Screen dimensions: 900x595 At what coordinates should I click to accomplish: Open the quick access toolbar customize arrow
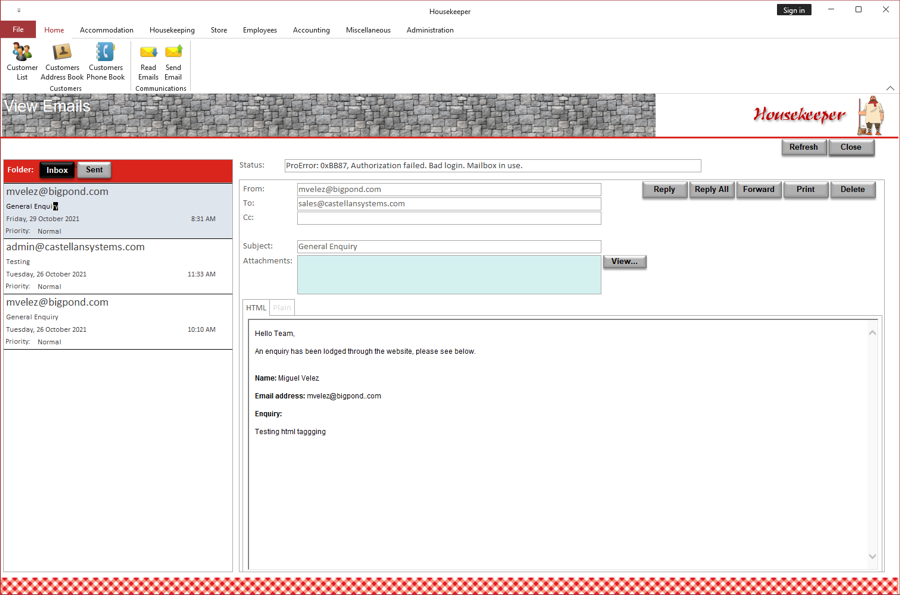19,10
